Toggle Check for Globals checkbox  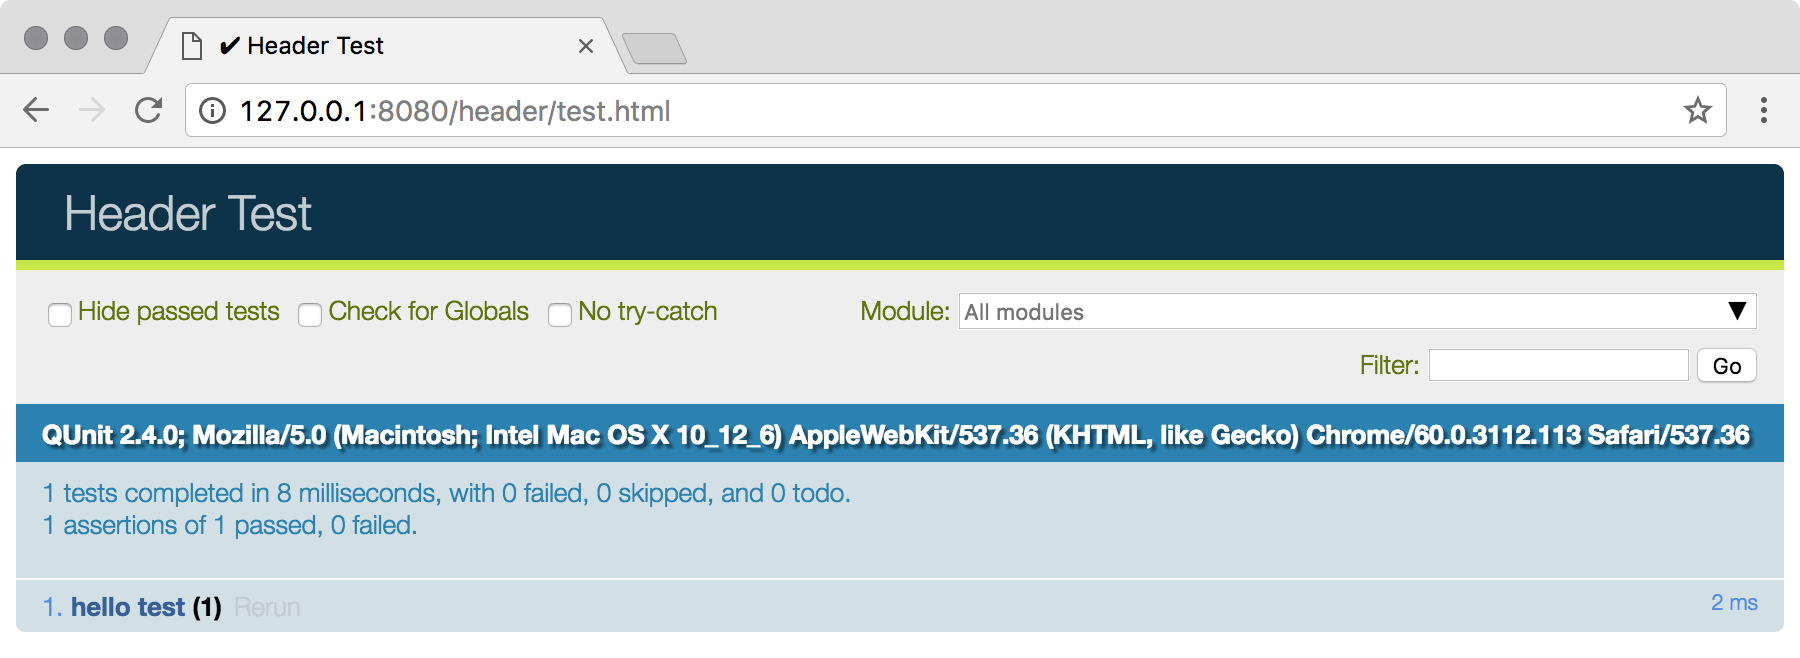click(x=310, y=314)
